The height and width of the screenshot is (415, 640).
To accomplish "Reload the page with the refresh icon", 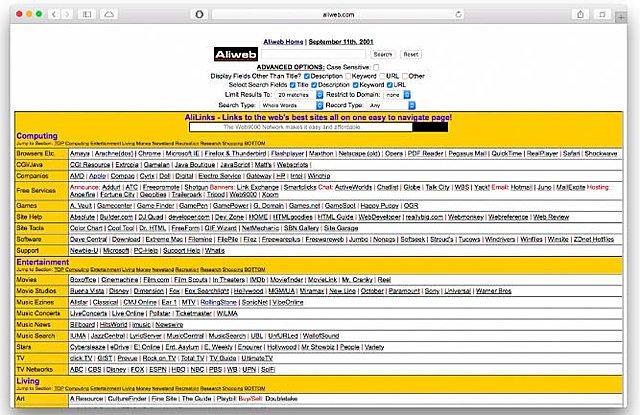I will (x=458, y=14).
